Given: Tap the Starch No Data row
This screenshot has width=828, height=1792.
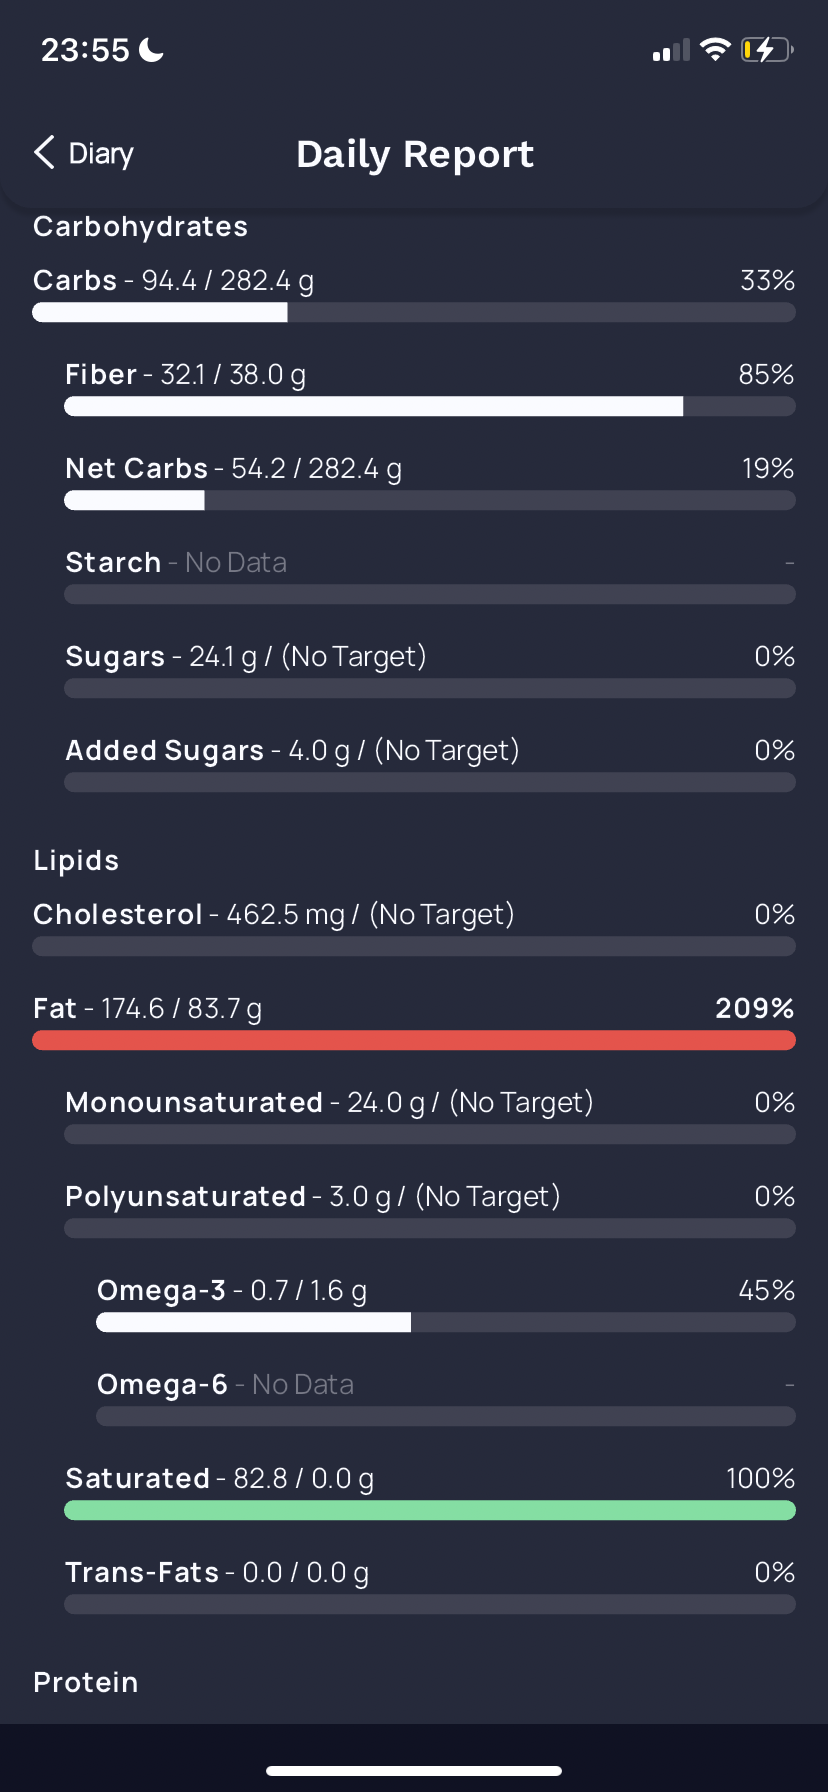Looking at the screenshot, I should (x=430, y=576).
